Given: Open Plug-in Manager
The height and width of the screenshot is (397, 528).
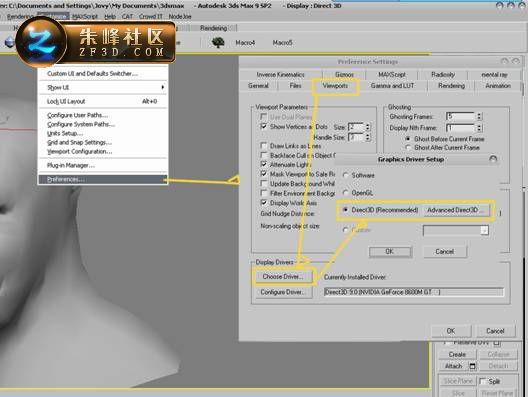Looking at the screenshot, I should coord(103,165).
